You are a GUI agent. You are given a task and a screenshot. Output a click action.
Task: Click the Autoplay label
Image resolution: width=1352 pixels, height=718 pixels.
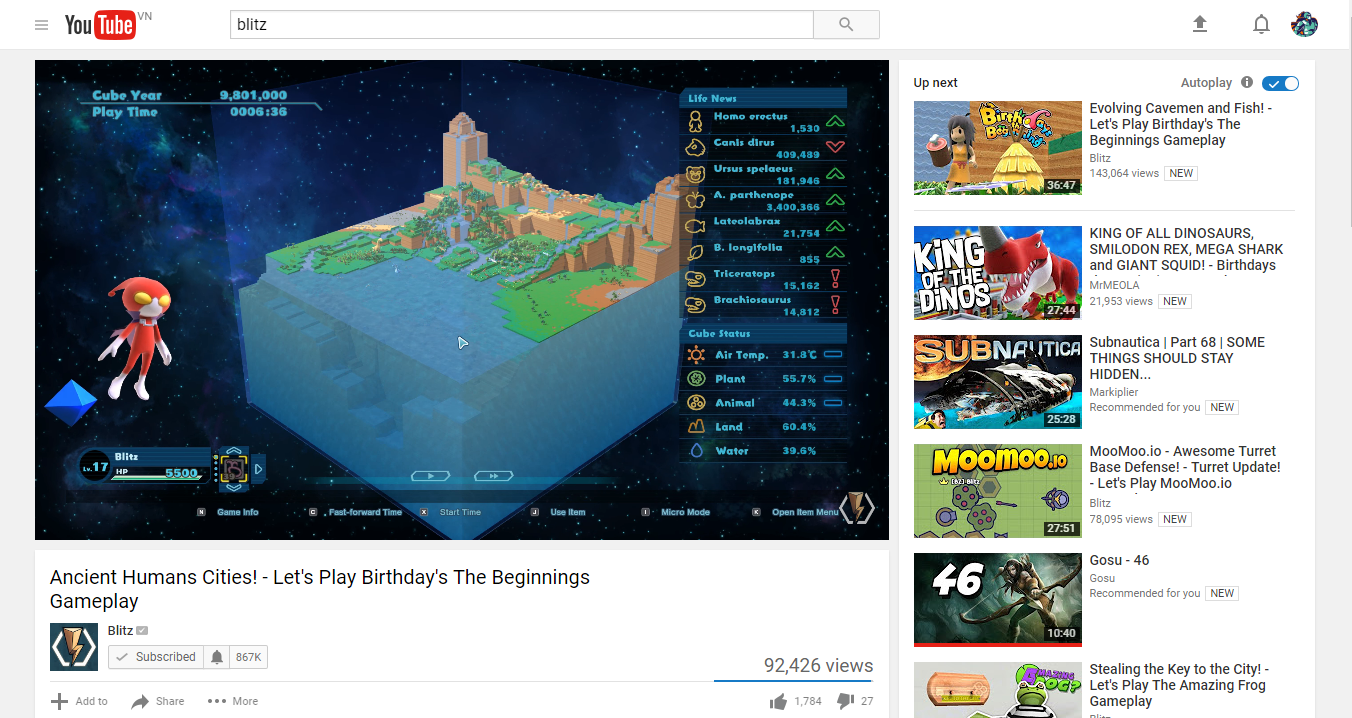click(1206, 83)
